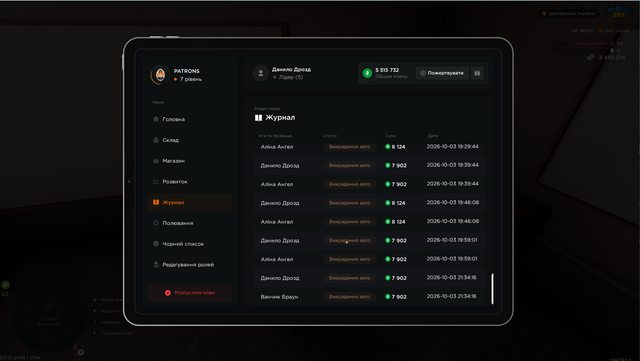Viewport: 640px width, 361px height.
Task: Click the status pill in the Ванчик Браун row
Action: pos(349,297)
